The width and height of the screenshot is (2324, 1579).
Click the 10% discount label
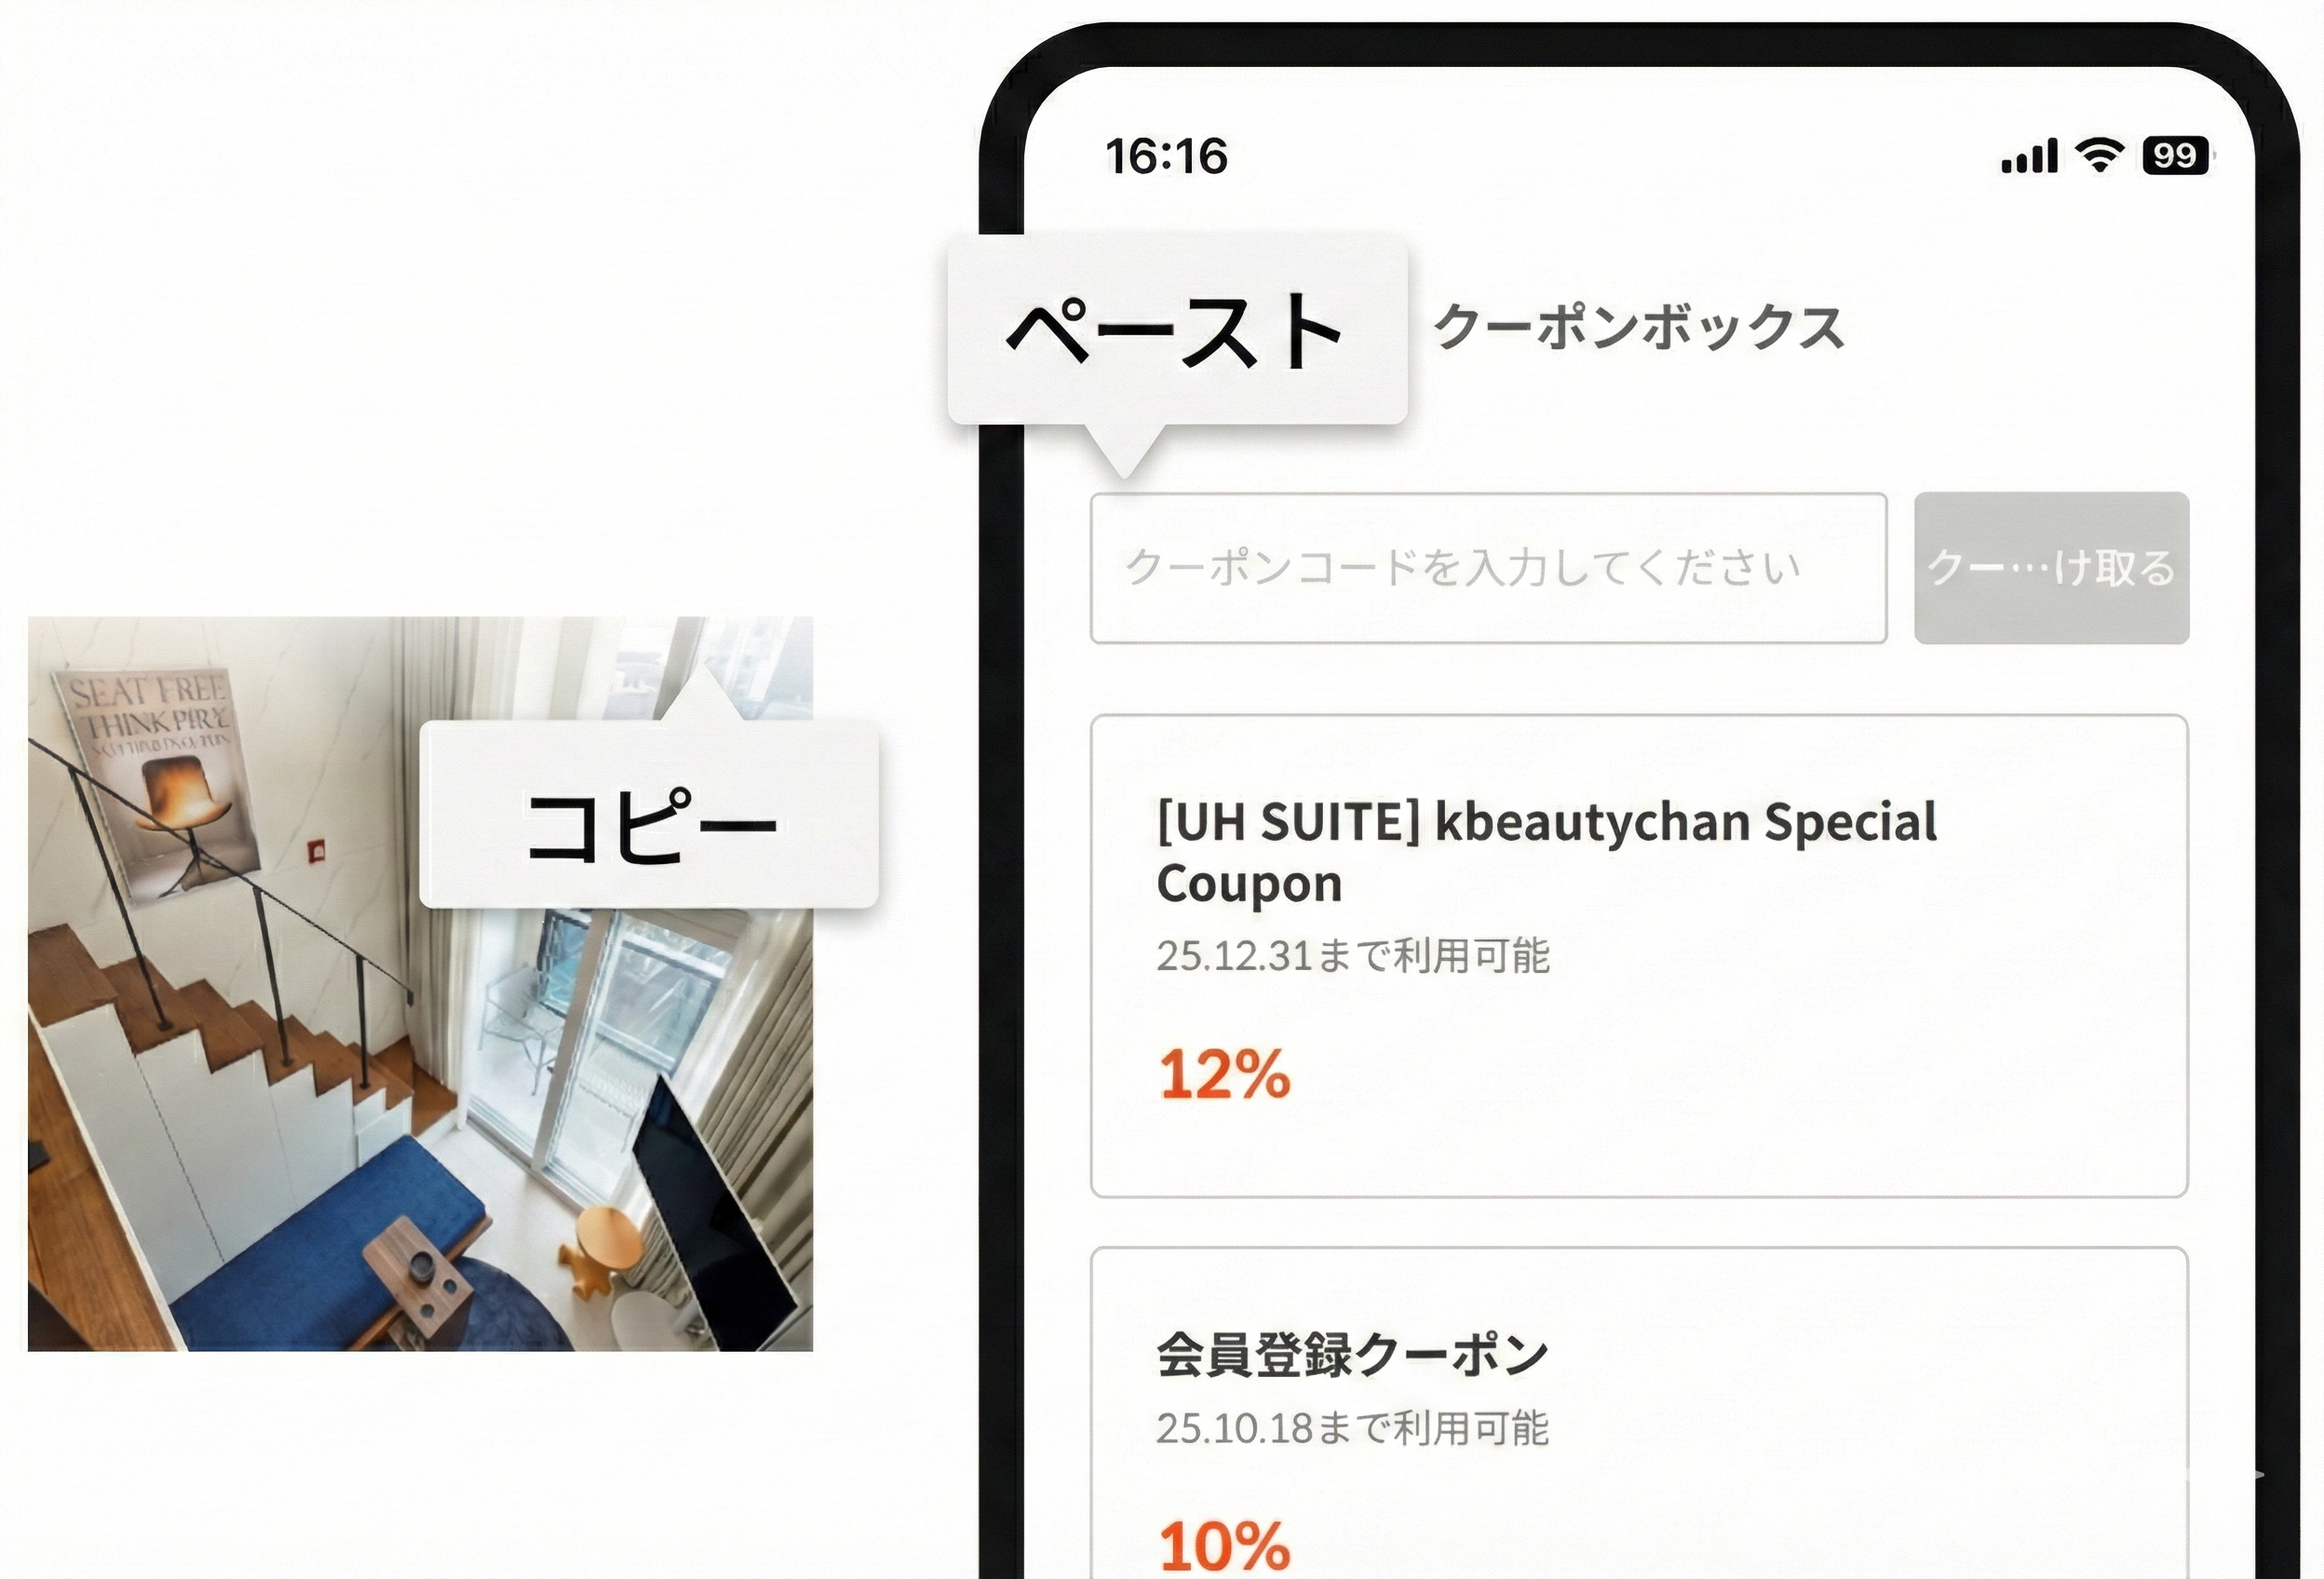pos(1224,1545)
